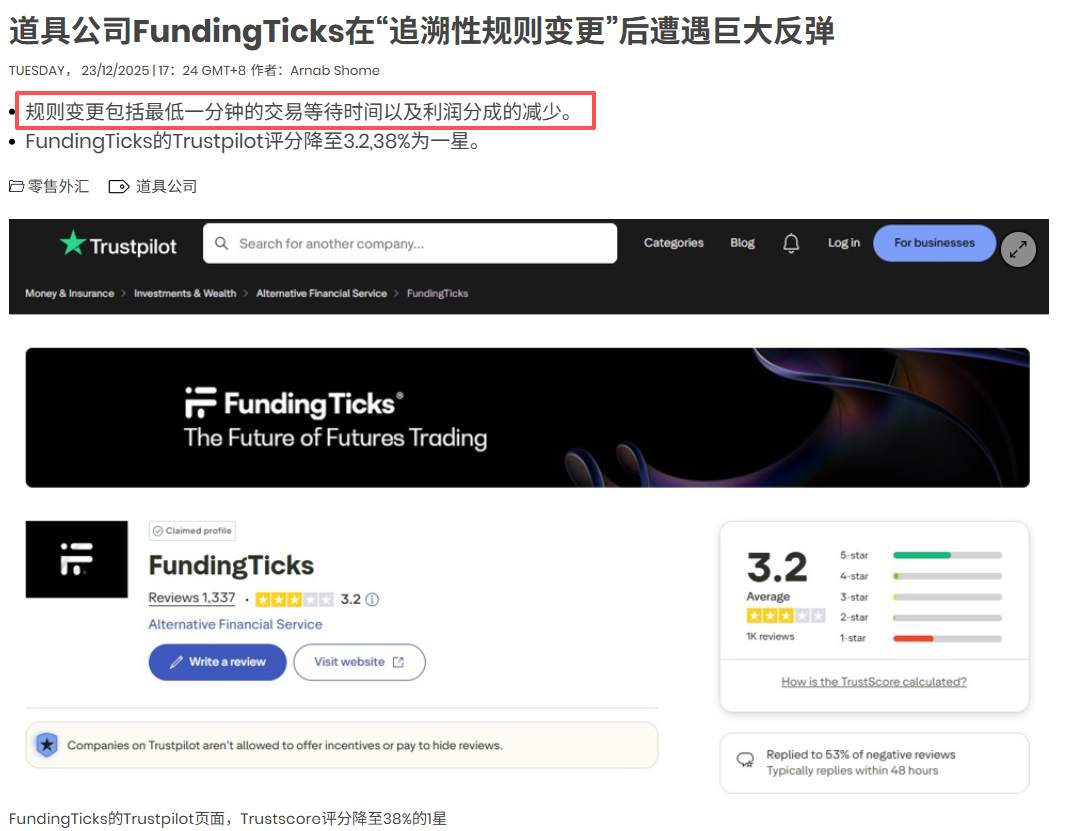Click How is the TrustScore calculated link
Image resolution: width=1087 pixels, height=831 pixels.
pos(872,681)
